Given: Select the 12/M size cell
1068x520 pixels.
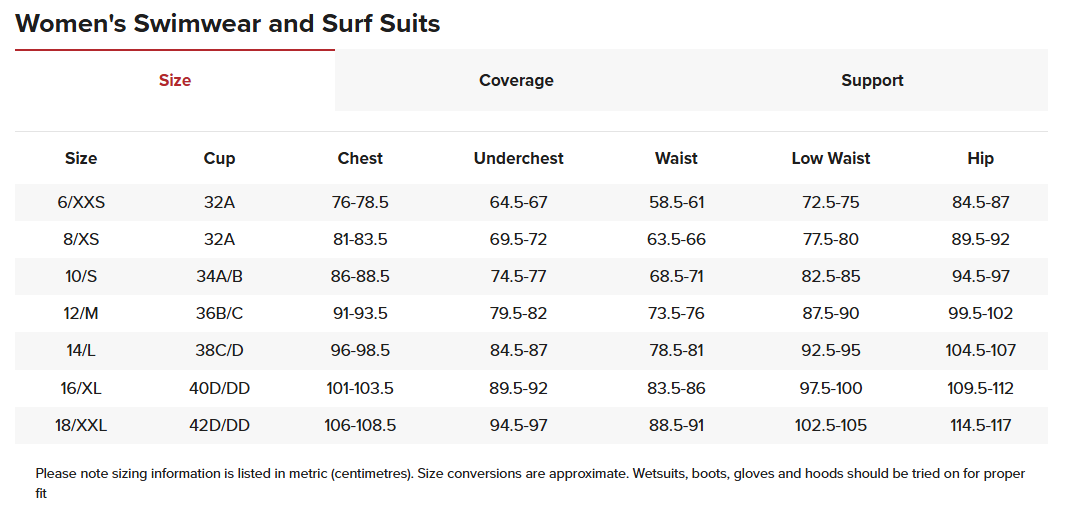Looking at the screenshot, I should click(81, 313).
